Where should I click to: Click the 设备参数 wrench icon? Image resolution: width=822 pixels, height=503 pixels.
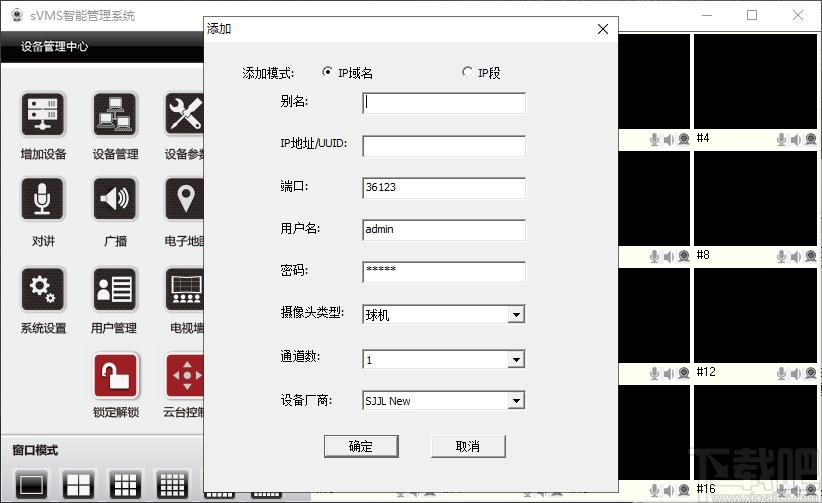coord(184,114)
